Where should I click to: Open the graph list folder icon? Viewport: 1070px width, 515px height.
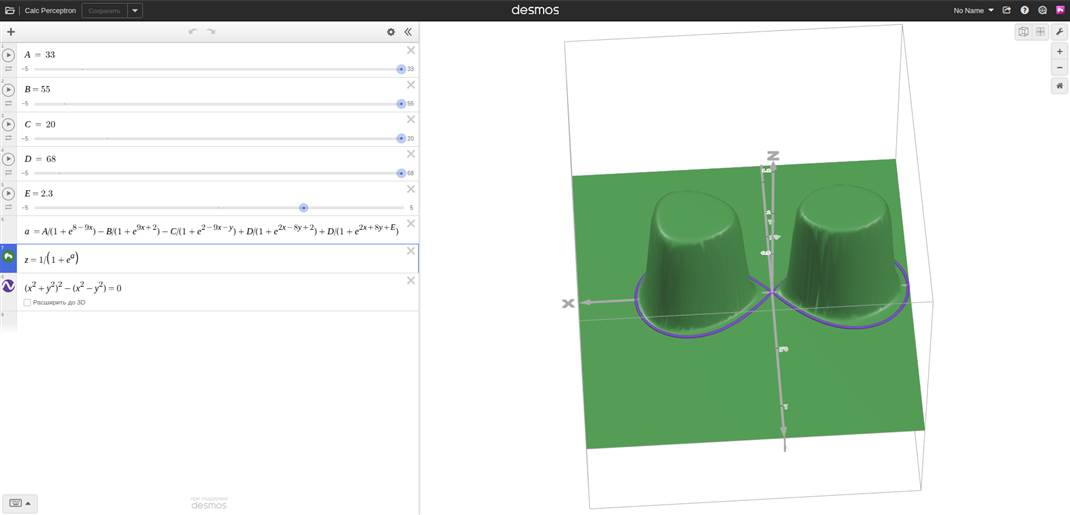click(x=9, y=10)
